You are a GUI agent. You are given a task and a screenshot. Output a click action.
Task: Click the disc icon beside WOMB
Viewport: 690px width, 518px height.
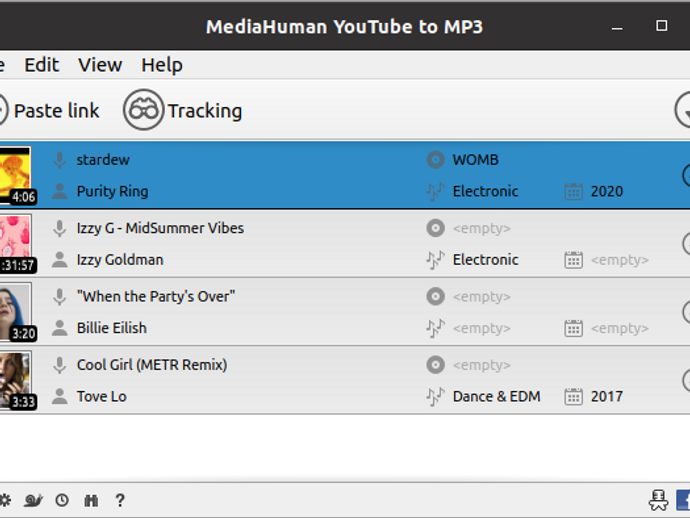(x=435, y=160)
